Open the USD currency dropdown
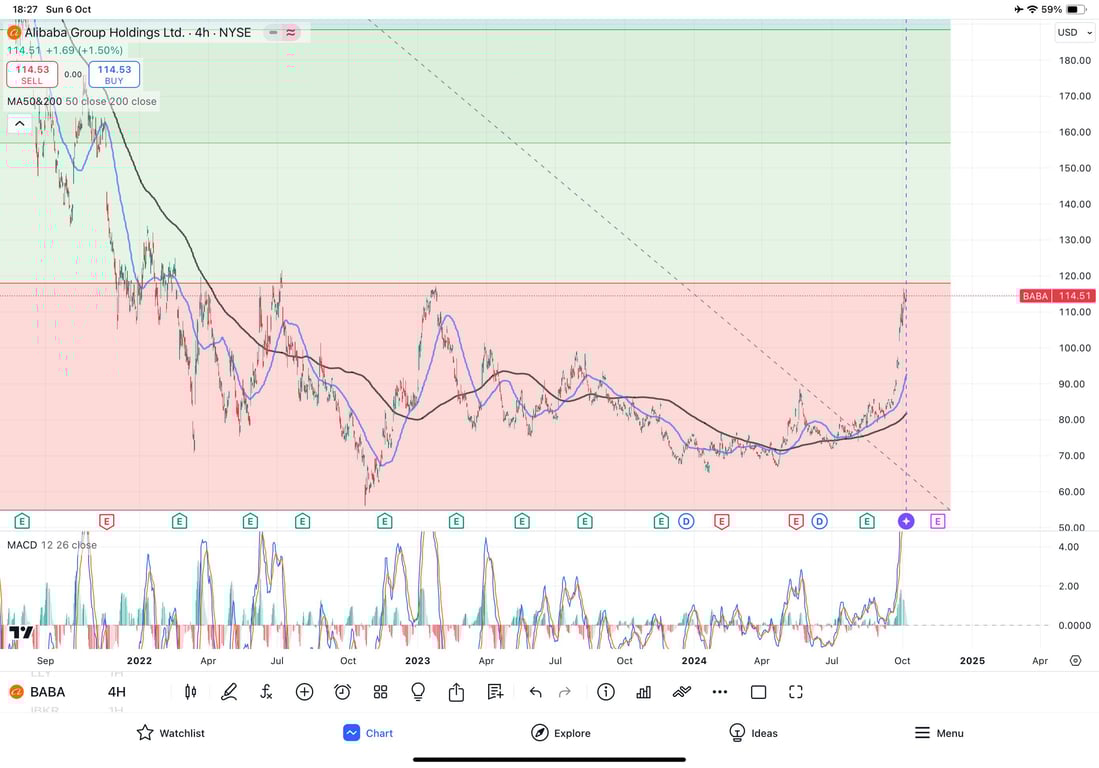 click(1074, 33)
